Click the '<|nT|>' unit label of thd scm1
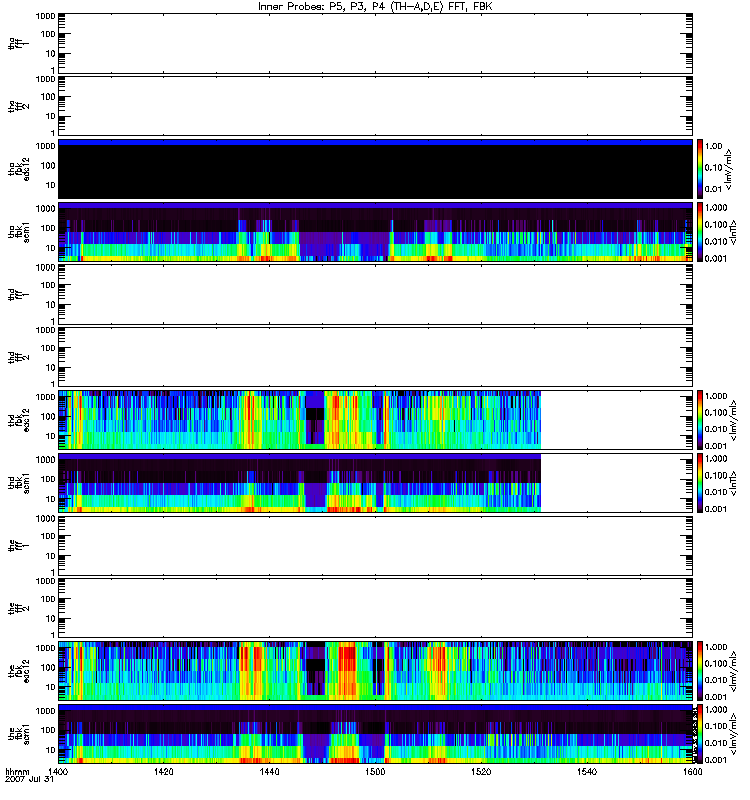Screen dimensions: 750x800 click(x=733, y=483)
